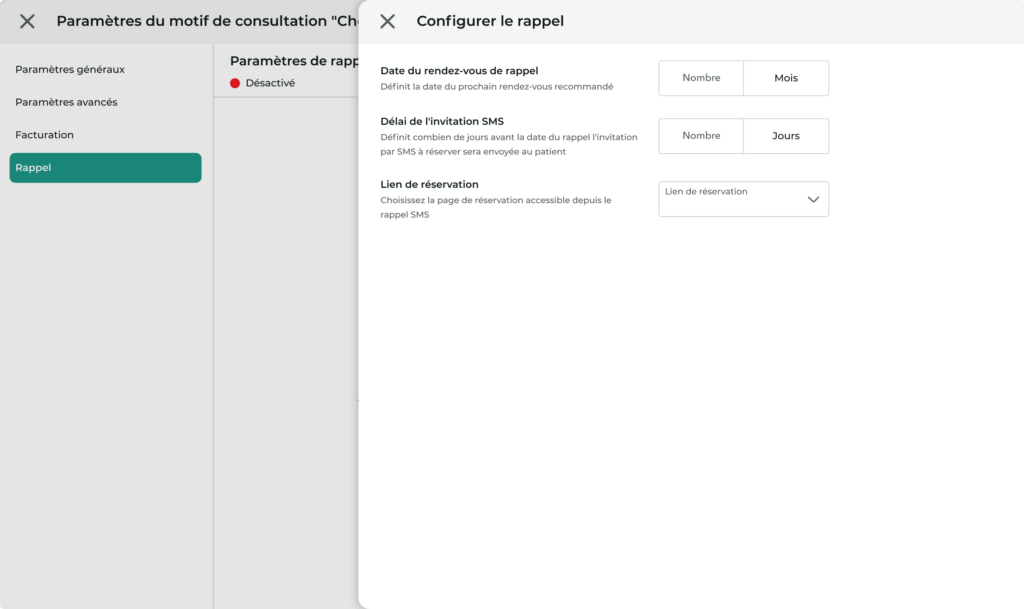Click the red Désactivé status indicator
The image size is (1024, 609).
point(234,82)
